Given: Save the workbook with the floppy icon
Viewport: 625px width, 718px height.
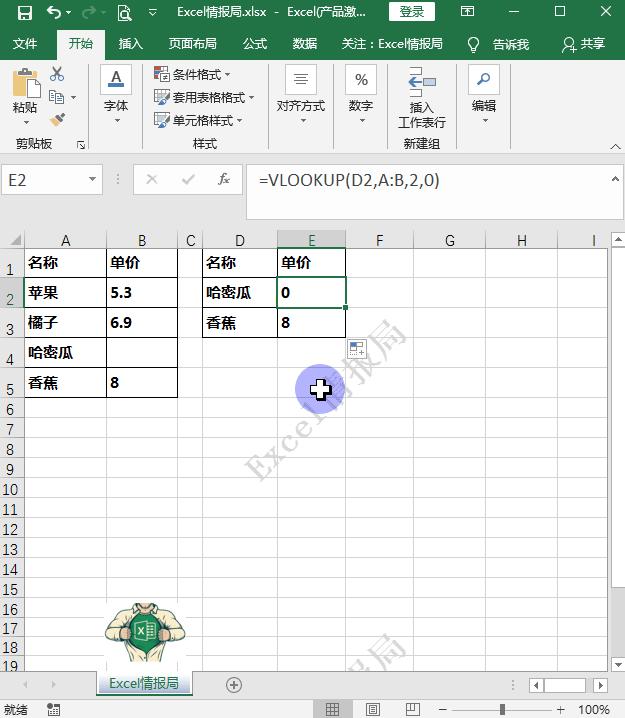Looking at the screenshot, I should tap(25, 12).
